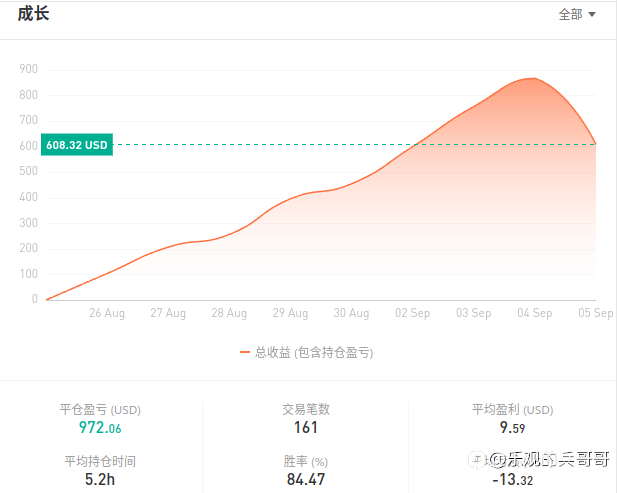Click the 100 y-axis label
Screen dimensions: 617x493
pos(29,274)
